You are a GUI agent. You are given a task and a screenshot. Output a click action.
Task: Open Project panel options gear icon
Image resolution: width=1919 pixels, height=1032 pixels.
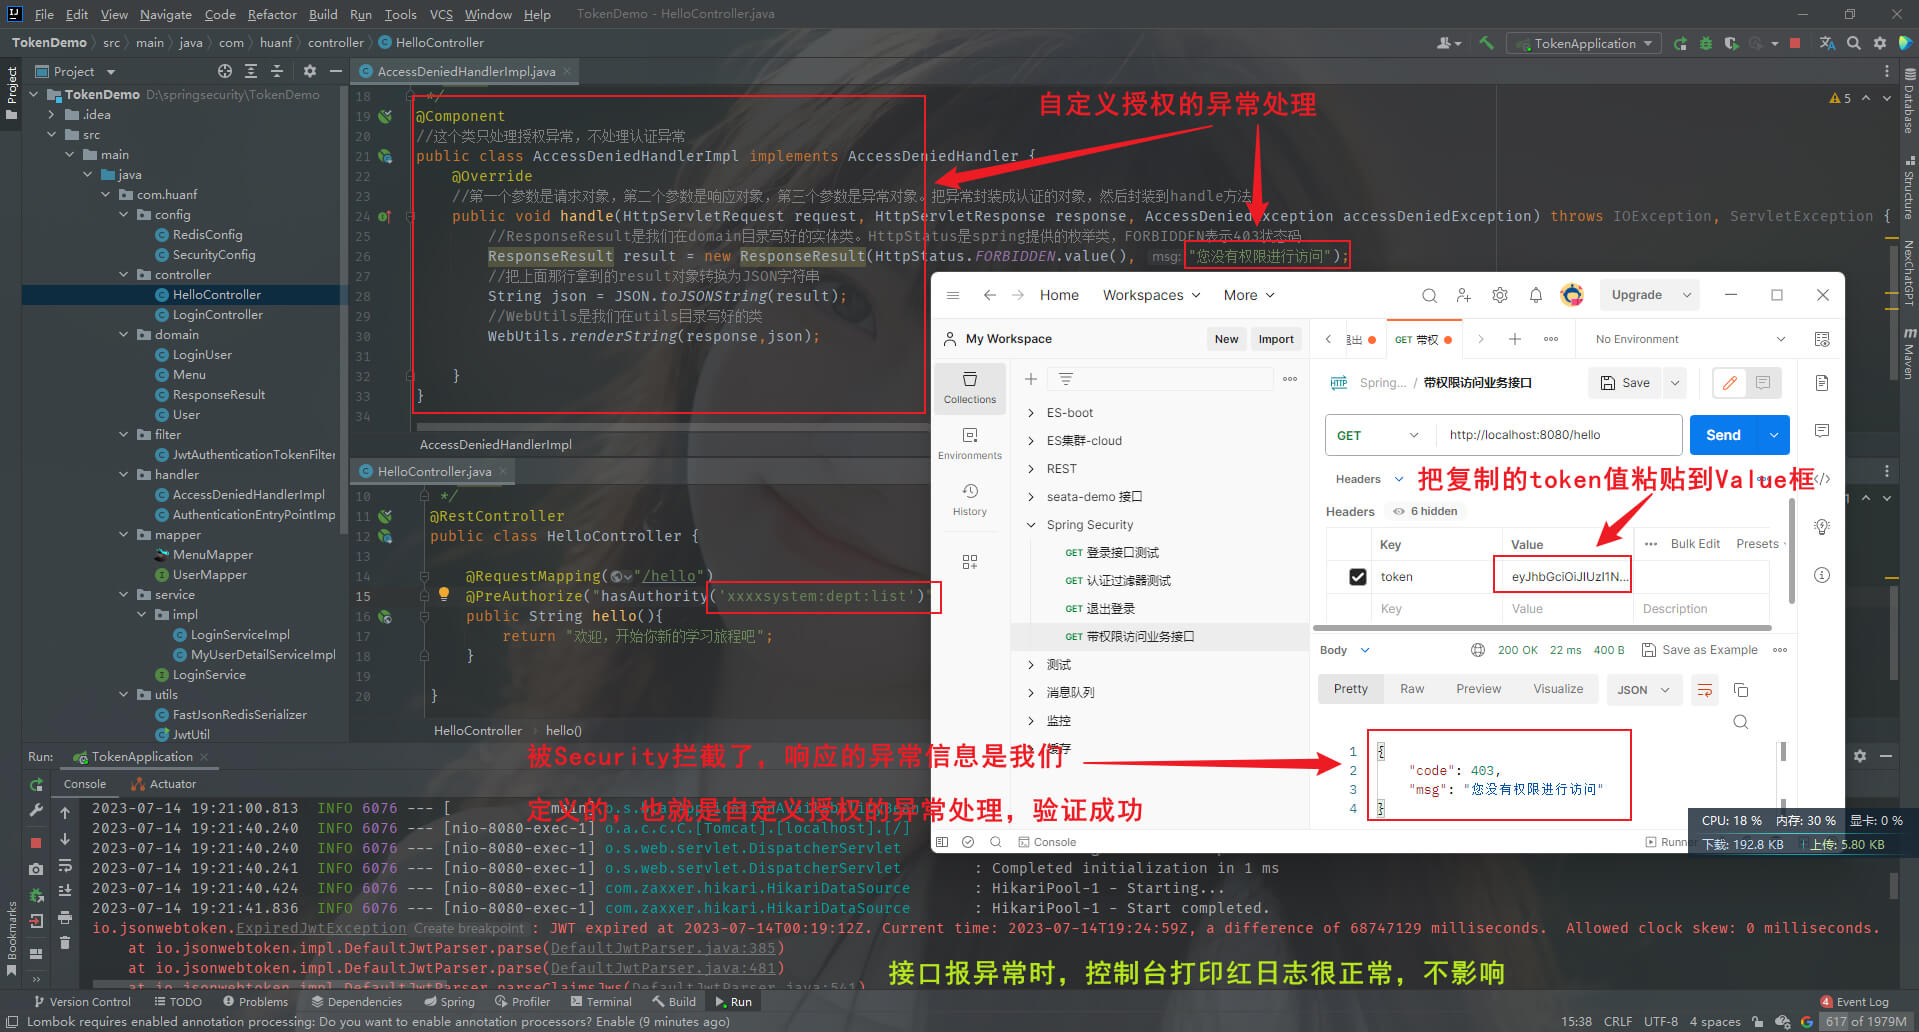point(310,71)
